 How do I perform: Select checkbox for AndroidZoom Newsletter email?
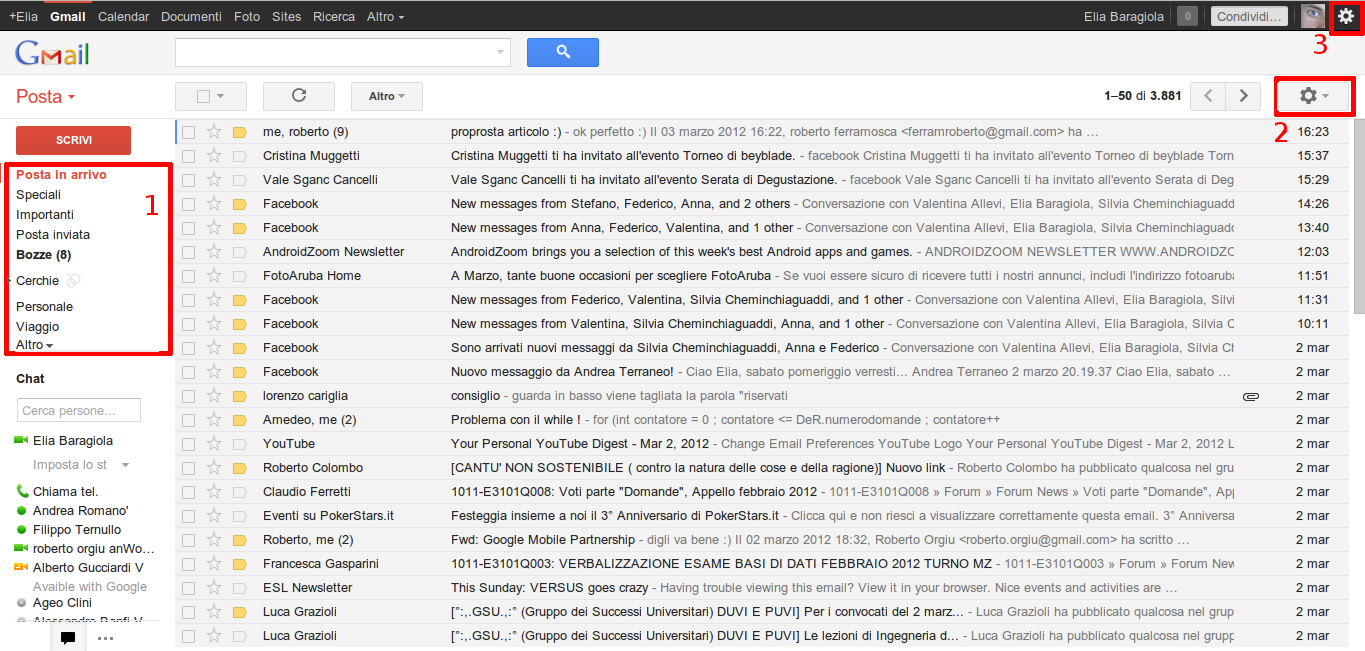(x=188, y=252)
